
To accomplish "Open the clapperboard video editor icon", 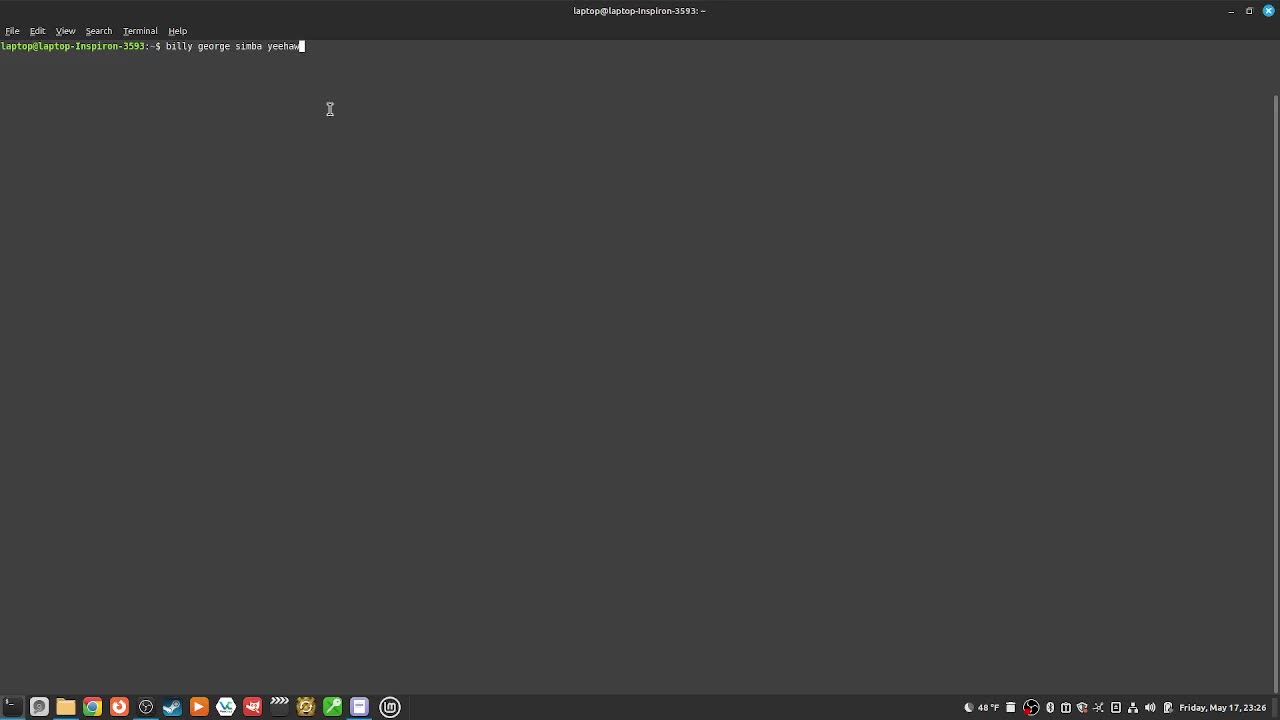I will tap(279, 707).
